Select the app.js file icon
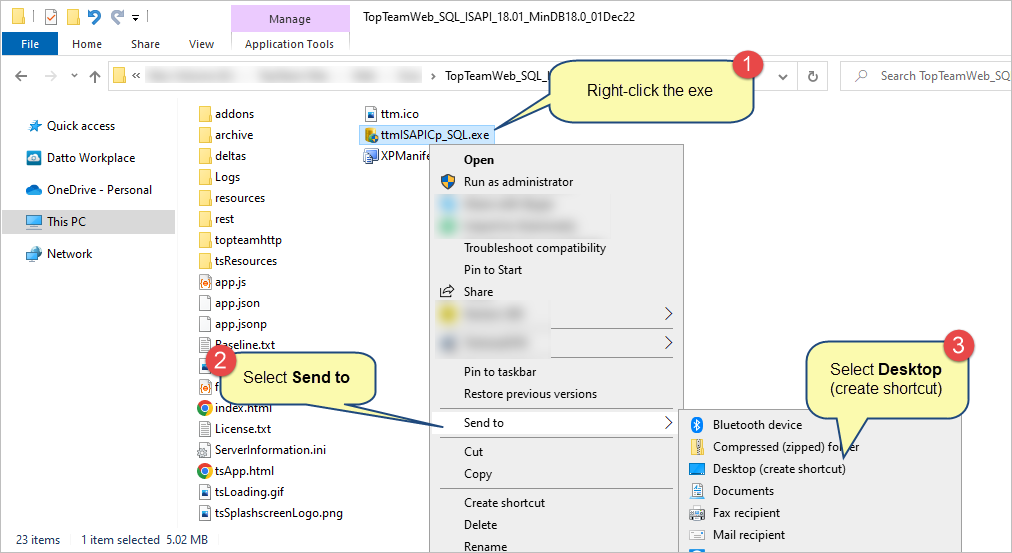The height and width of the screenshot is (553, 1012). click(205, 282)
